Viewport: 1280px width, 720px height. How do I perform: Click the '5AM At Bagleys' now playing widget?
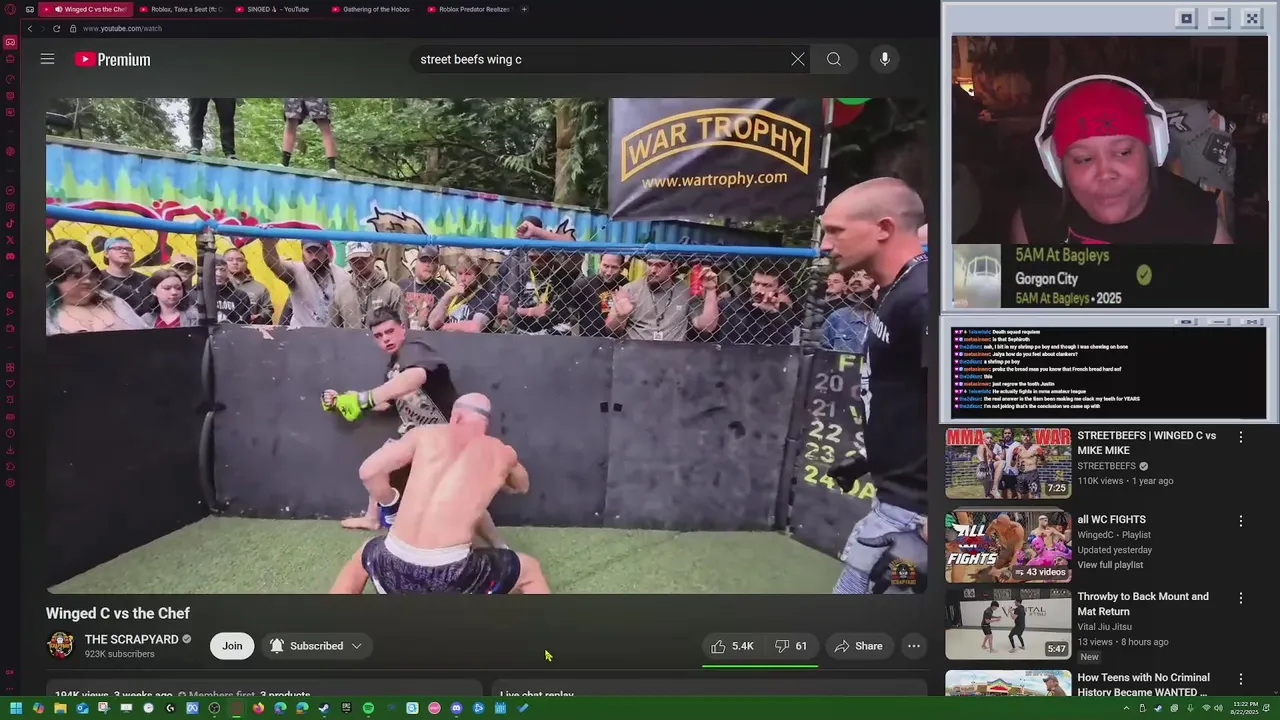tap(1110, 276)
